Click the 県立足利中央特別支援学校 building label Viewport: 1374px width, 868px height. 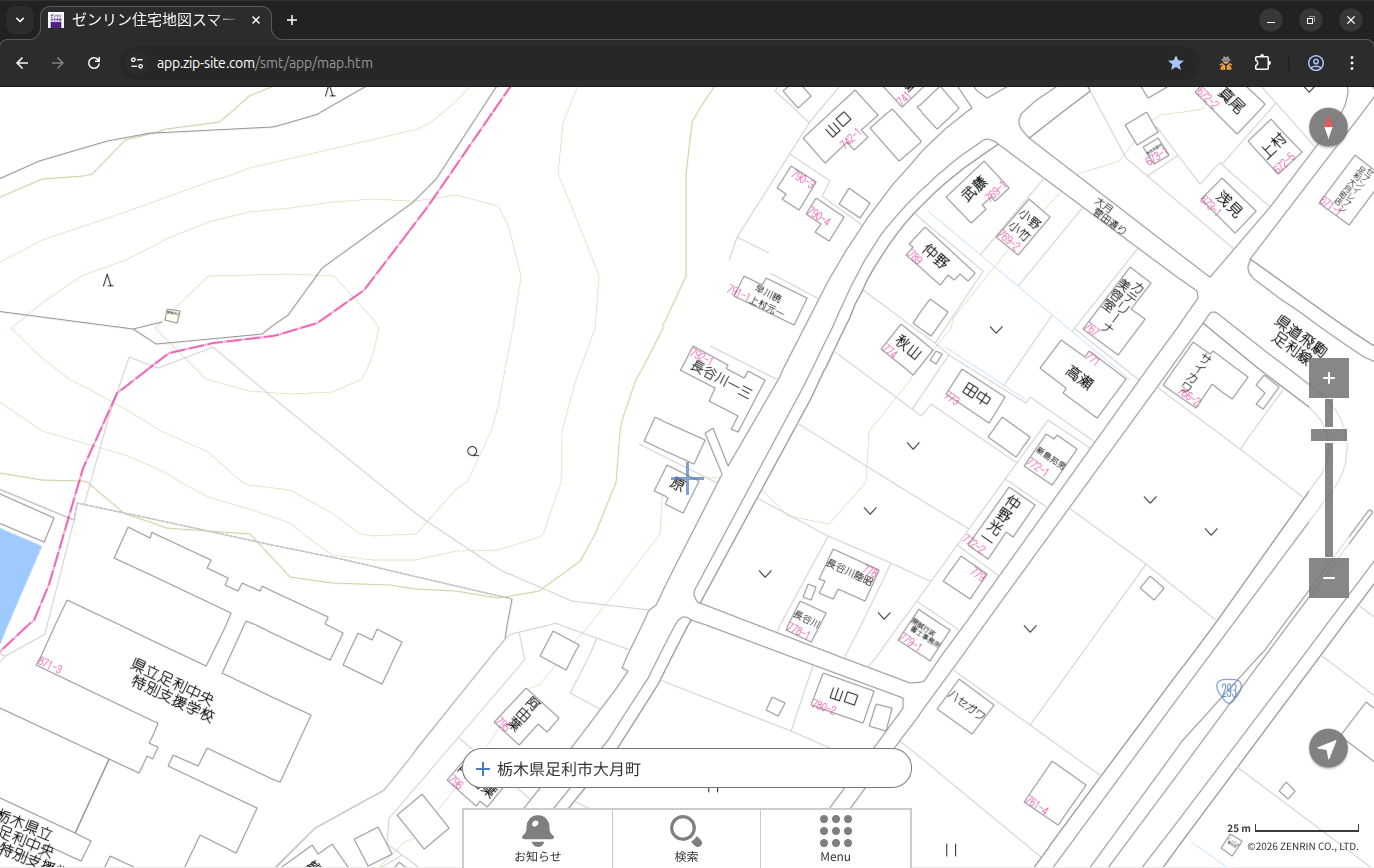click(173, 690)
